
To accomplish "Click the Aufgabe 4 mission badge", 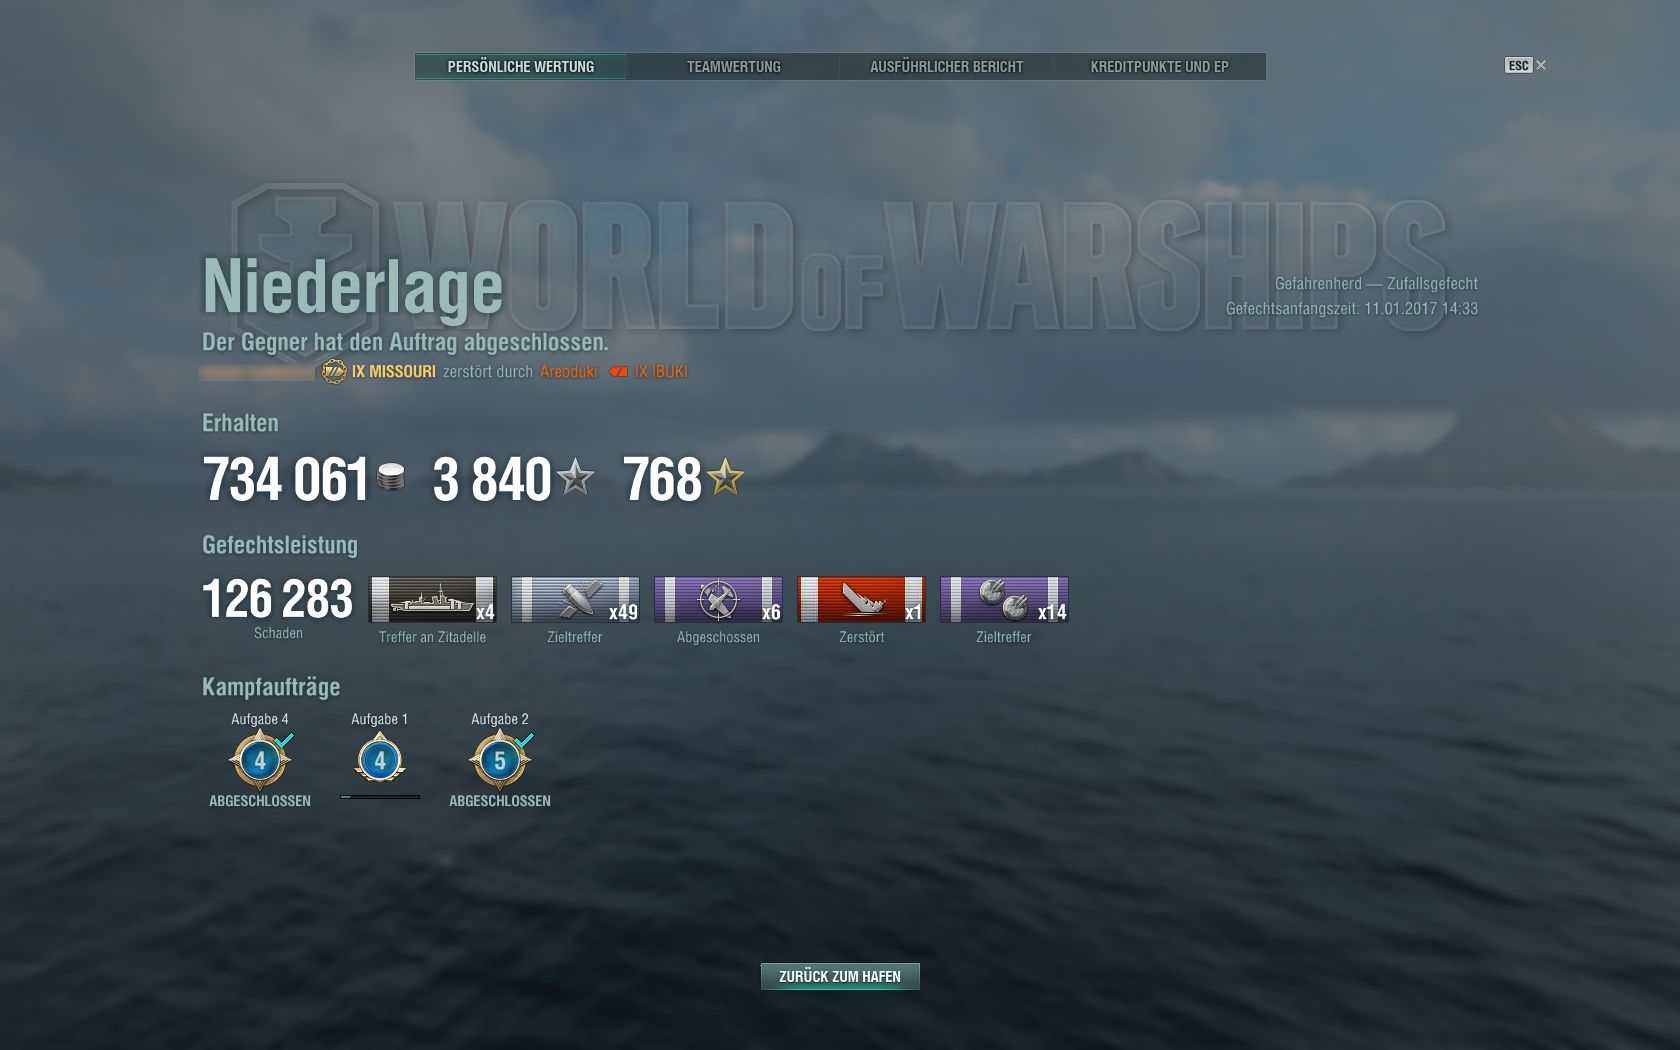I will pyautogui.click(x=260, y=761).
